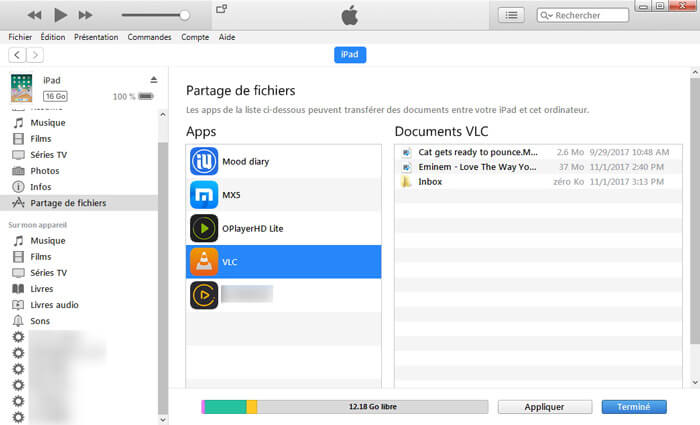Click the Appliquer button
700x425 pixels.
coord(544,407)
